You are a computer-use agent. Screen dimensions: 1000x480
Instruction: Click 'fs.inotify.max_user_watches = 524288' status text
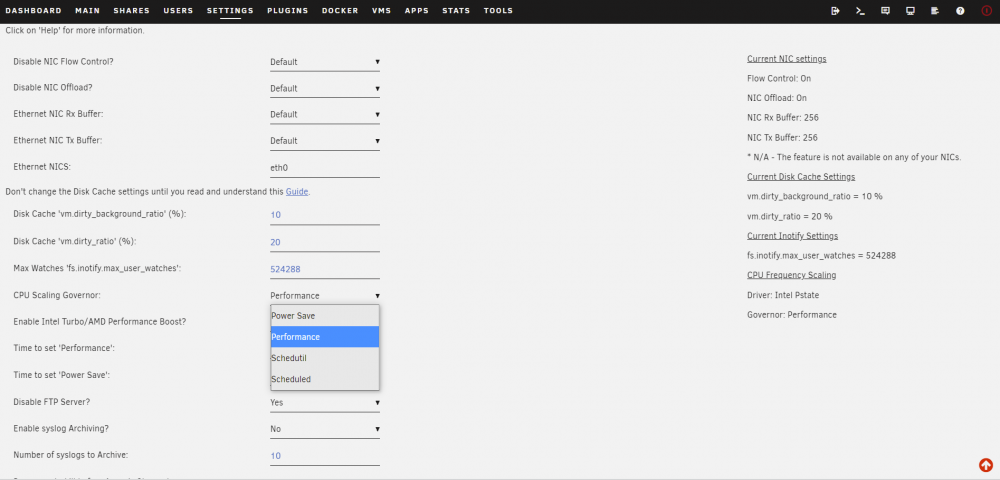click(821, 256)
